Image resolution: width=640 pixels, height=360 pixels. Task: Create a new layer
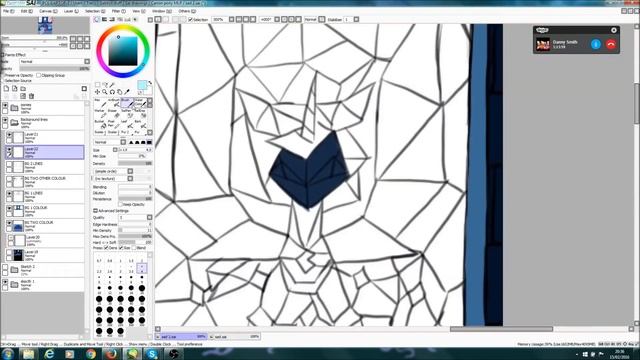6,89
